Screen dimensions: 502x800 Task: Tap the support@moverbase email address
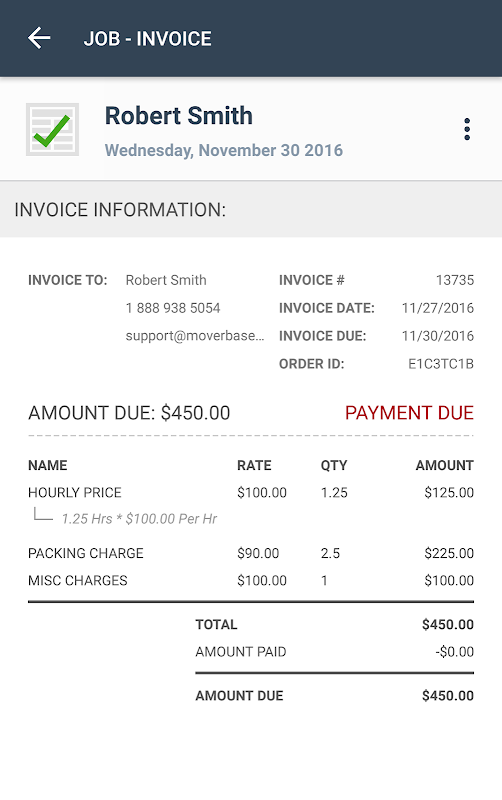tap(195, 336)
